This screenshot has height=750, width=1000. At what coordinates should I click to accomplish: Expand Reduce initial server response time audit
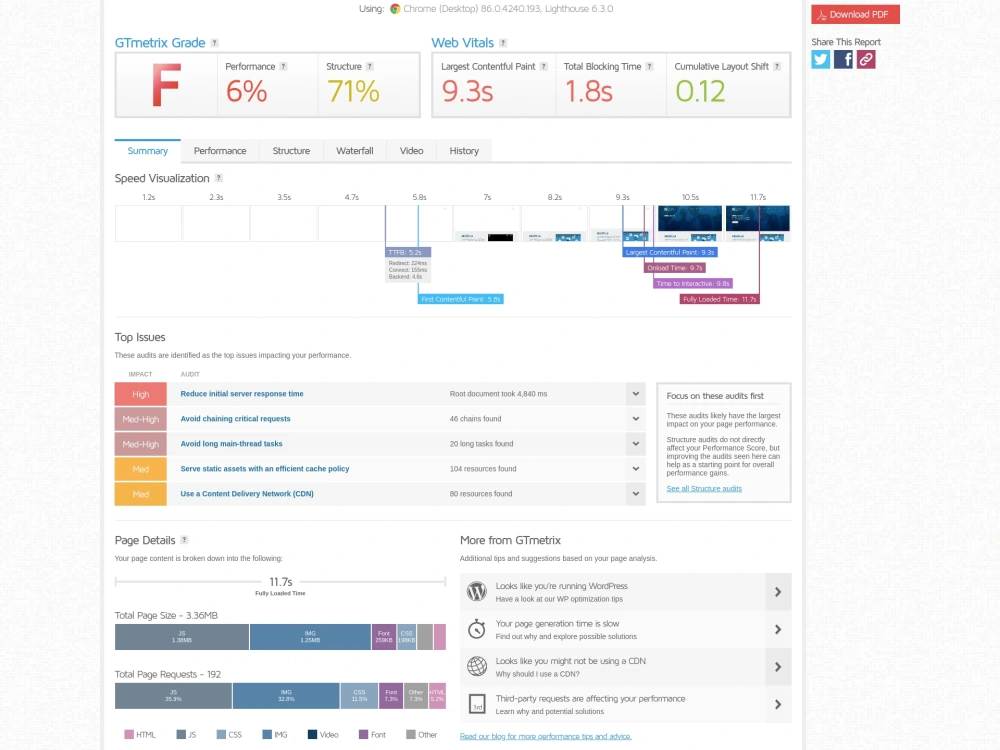coord(635,394)
